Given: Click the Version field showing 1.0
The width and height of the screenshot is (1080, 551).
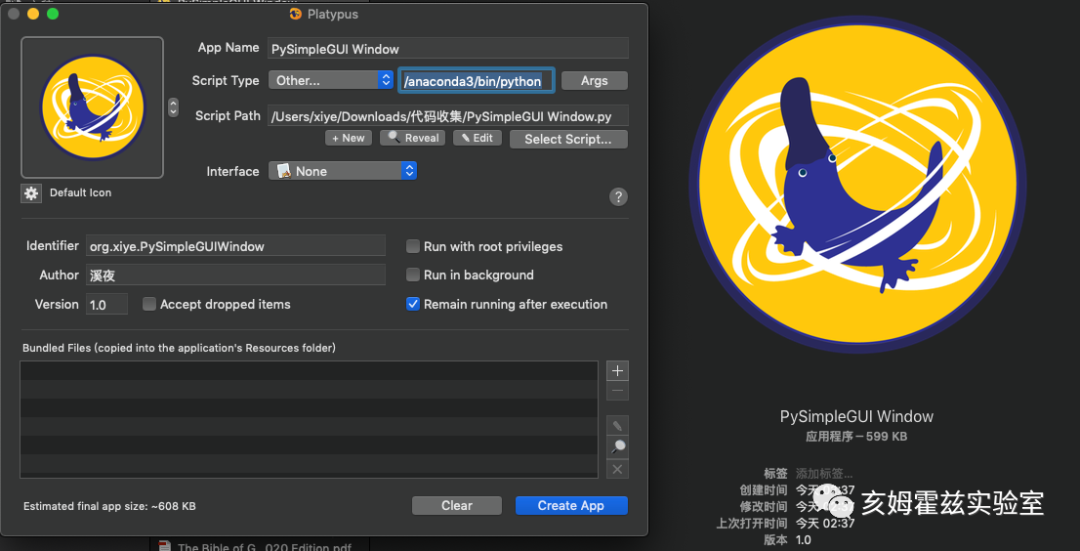Looking at the screenshot, I should pos(107,304).
